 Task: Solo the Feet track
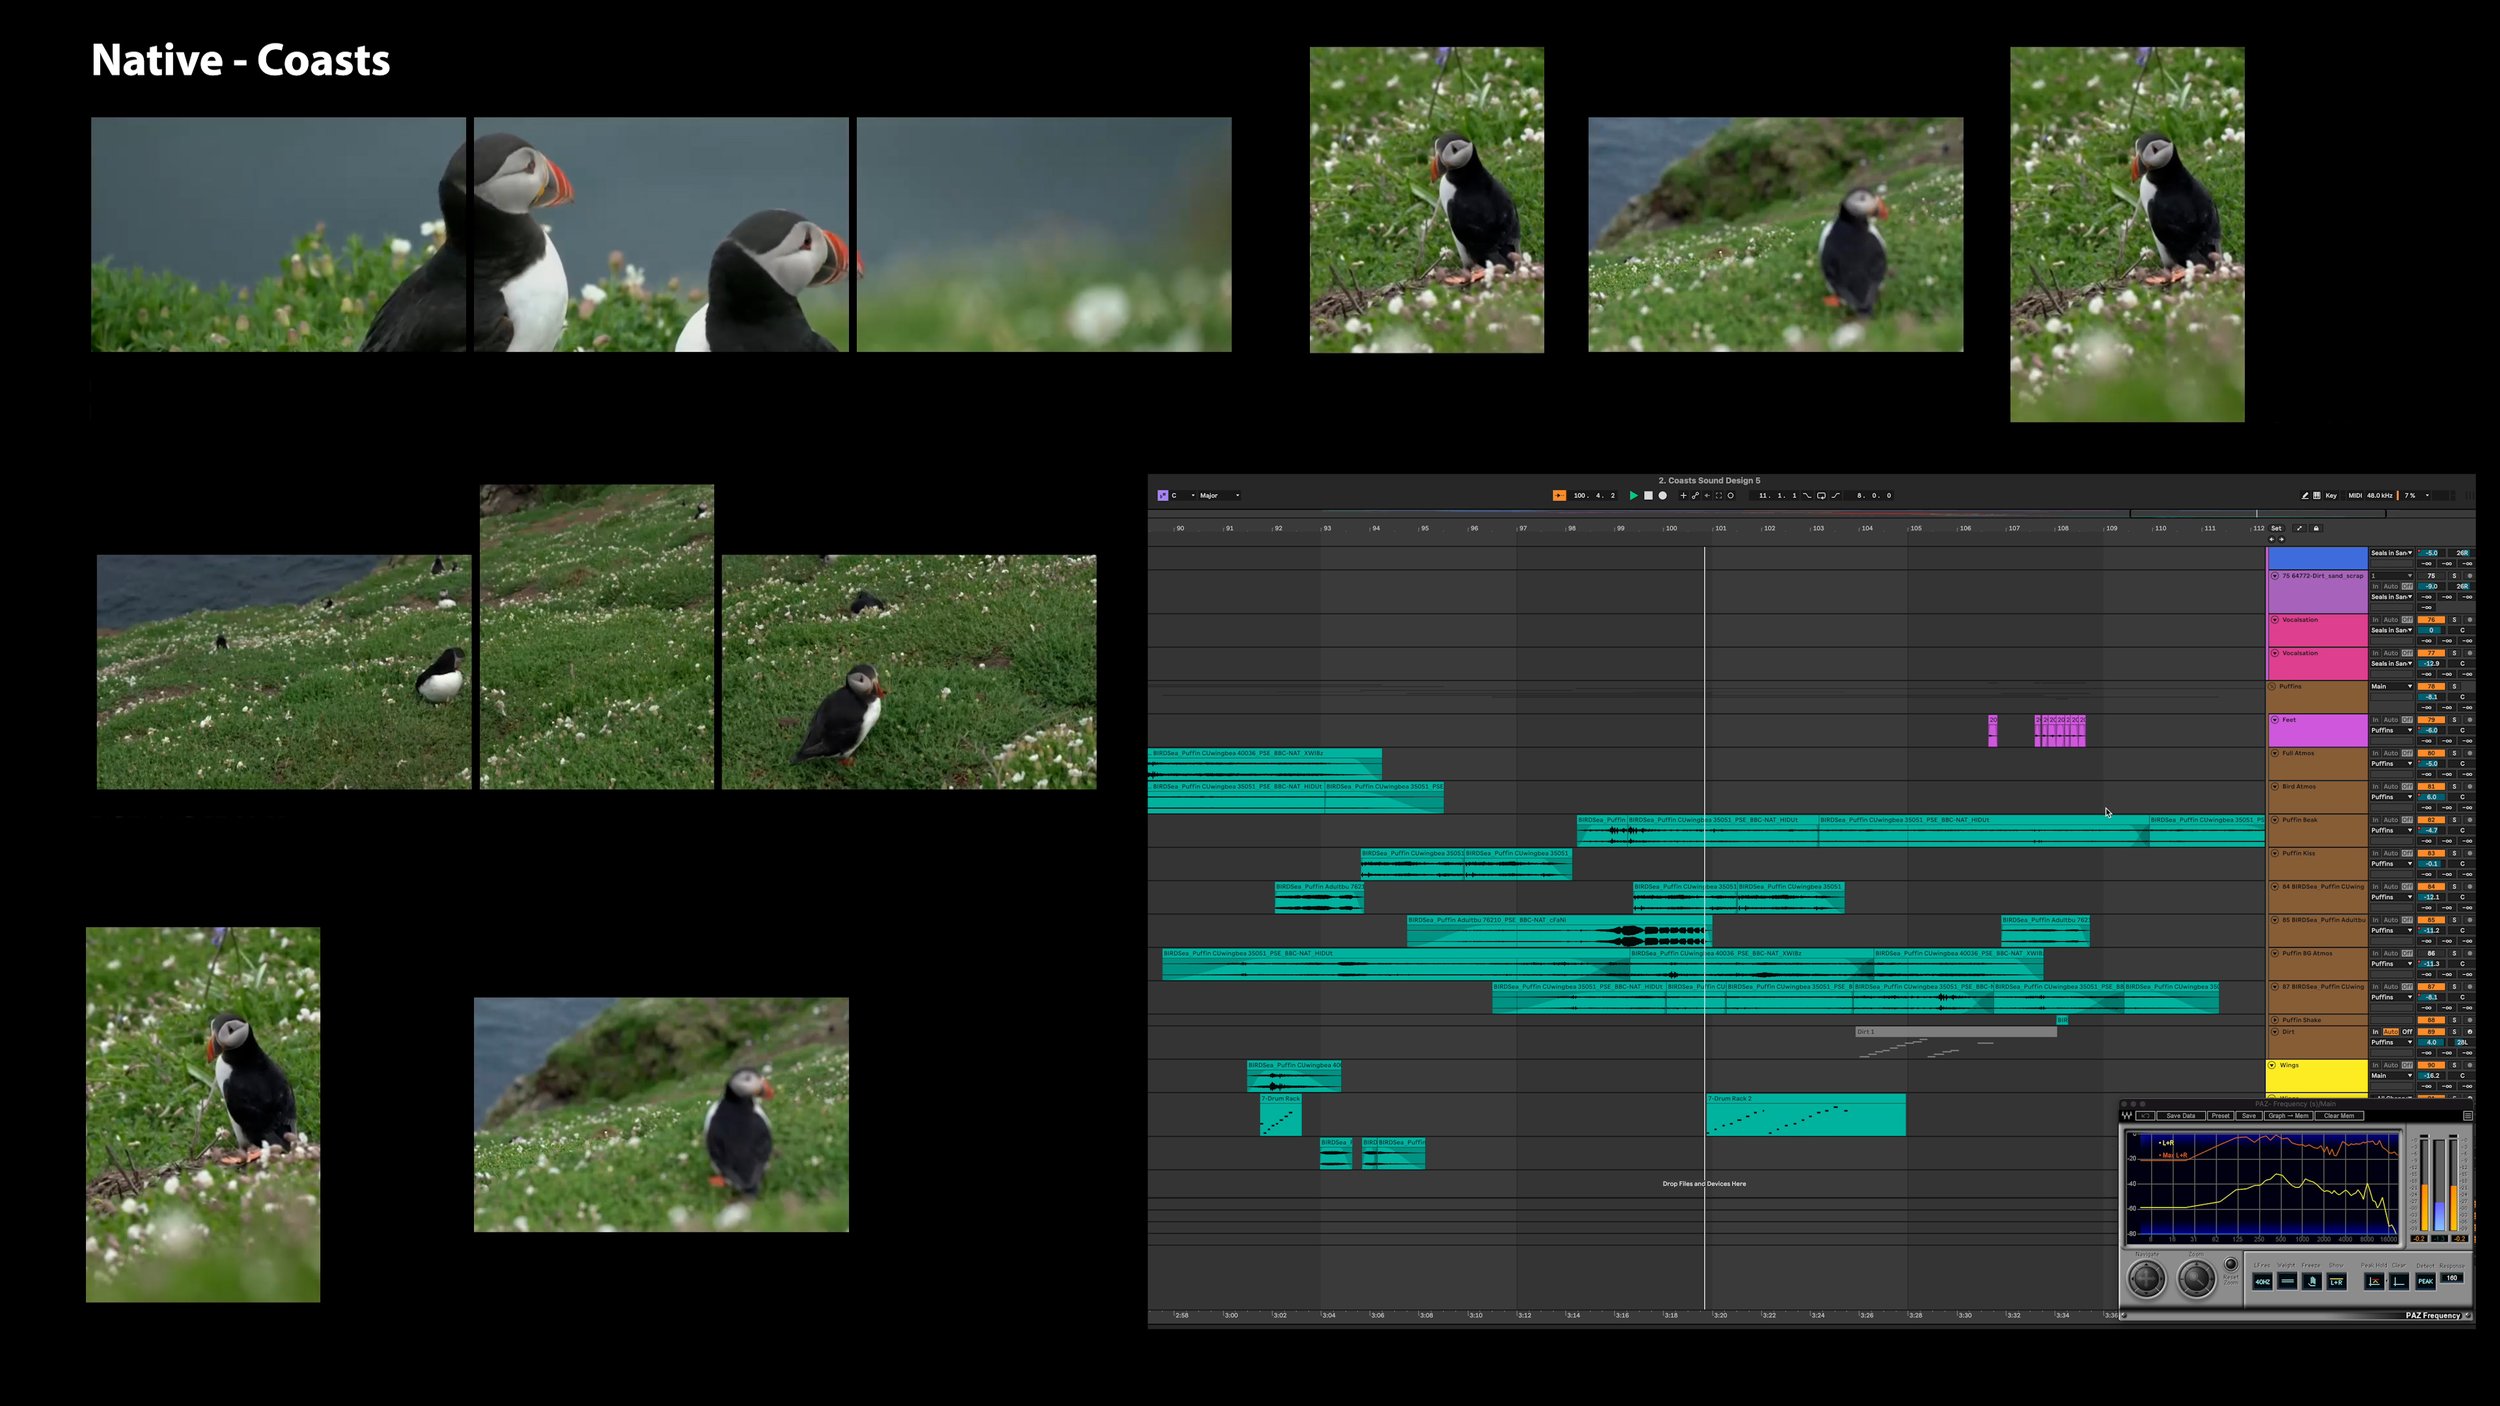[x=2454, y=720]
